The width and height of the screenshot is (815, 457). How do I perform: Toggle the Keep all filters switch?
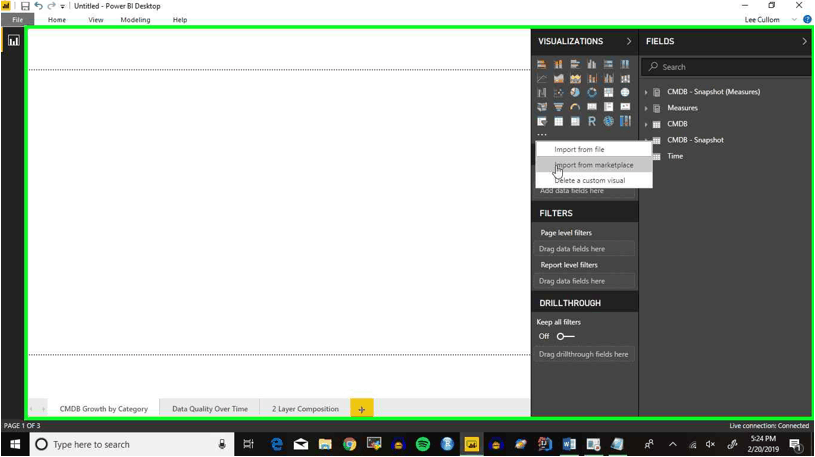pyautogui.click(x=566, y=336)
